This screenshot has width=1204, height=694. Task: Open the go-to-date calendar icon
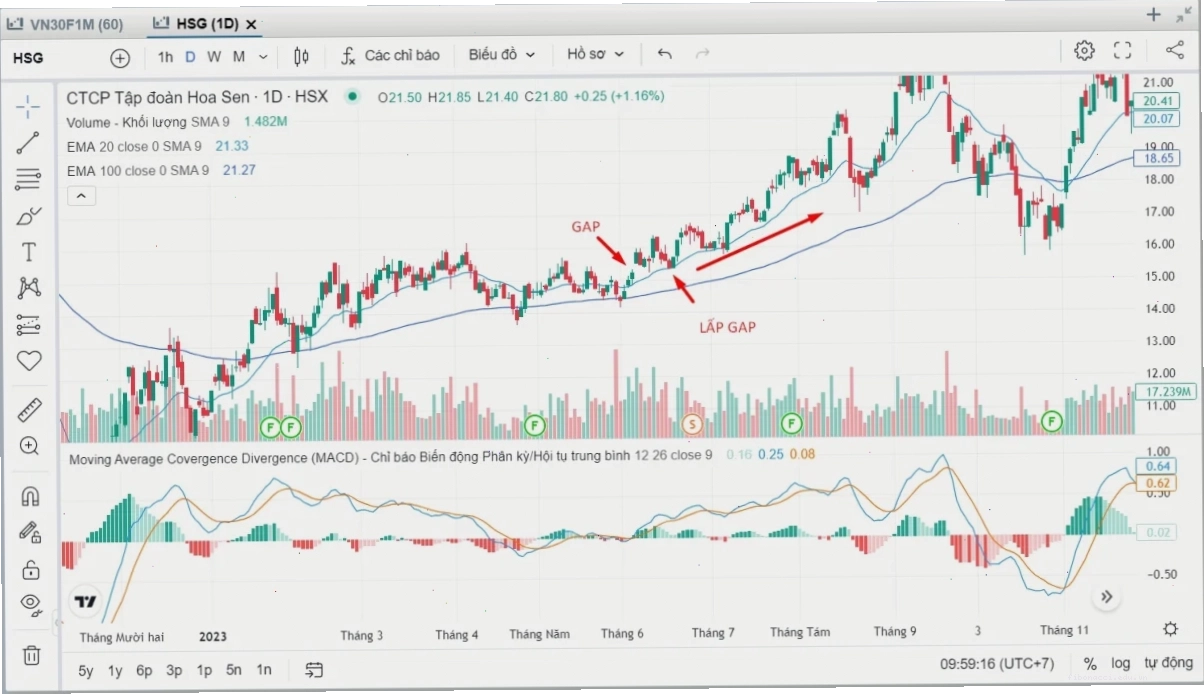click(x=314, y=670)
